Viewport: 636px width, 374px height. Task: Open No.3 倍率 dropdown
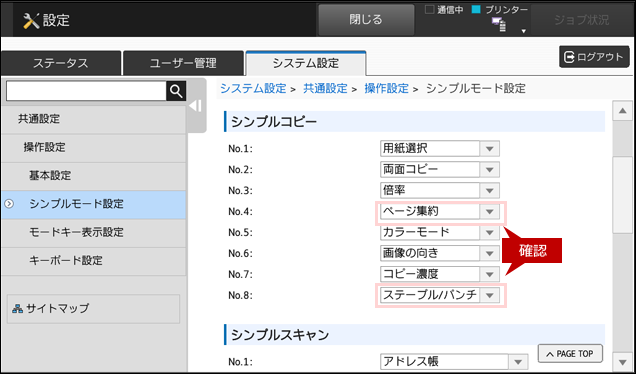pos(440,190)
